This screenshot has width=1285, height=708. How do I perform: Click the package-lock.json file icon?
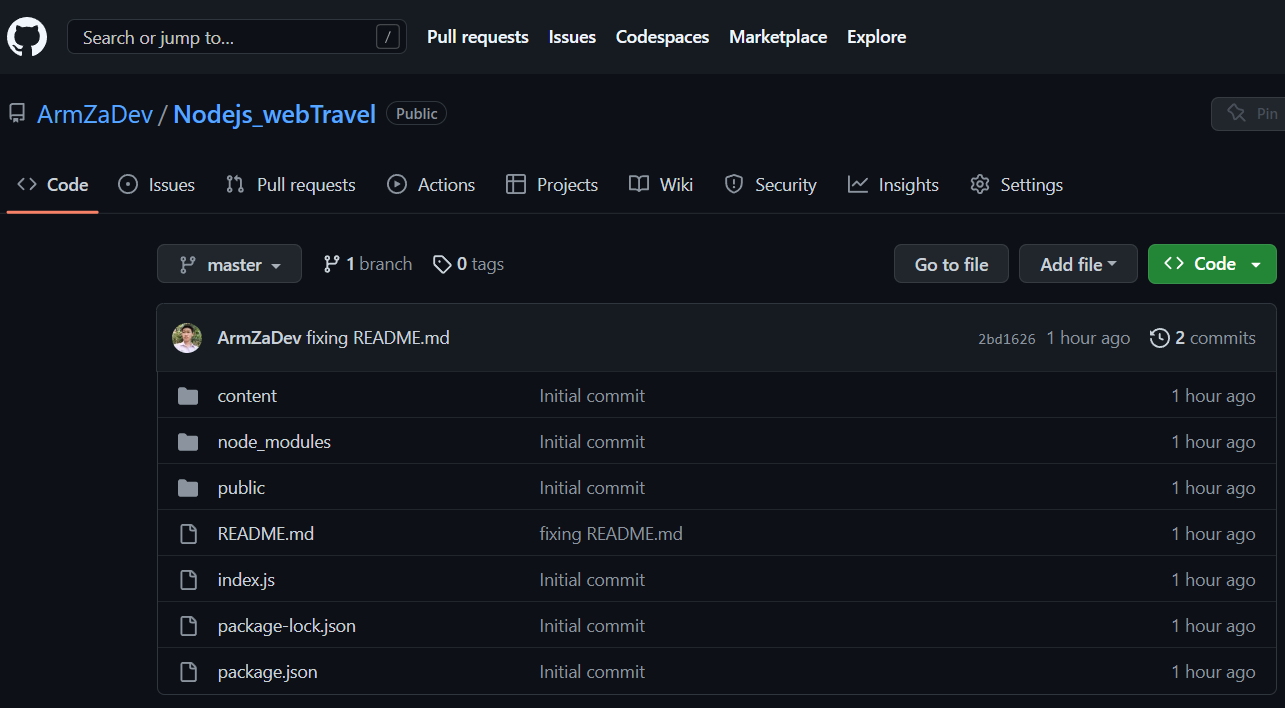click(x=188, y=626)
